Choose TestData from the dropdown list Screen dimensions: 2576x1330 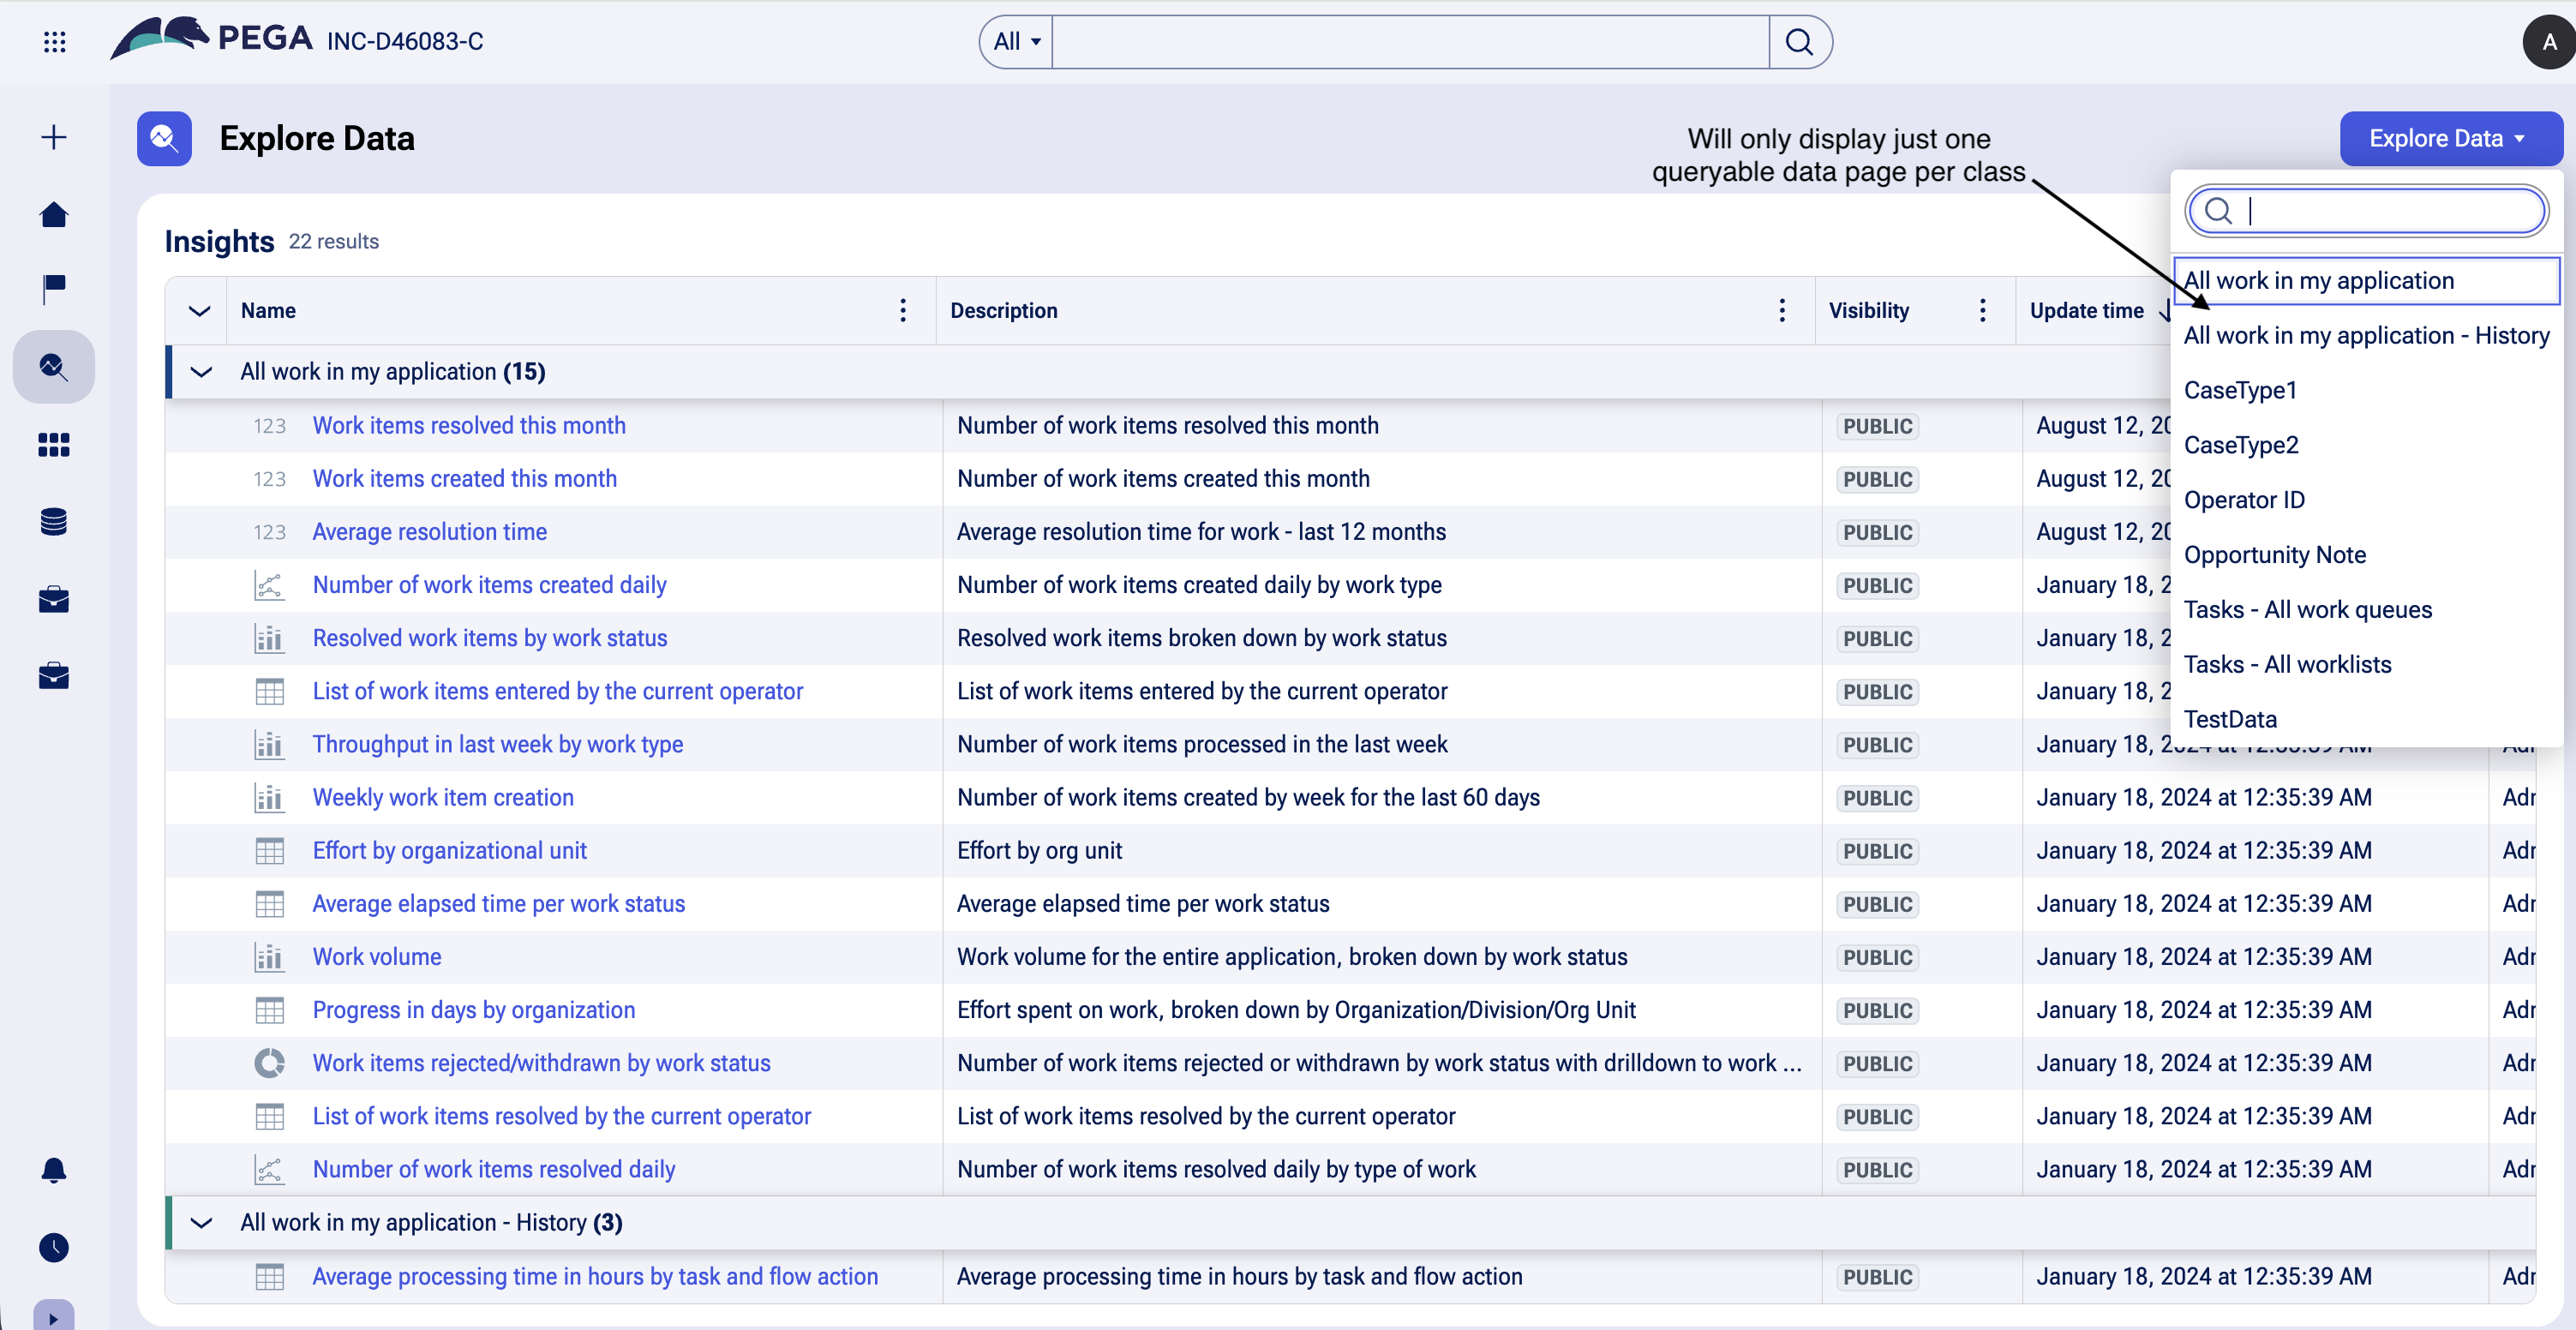(2366, 720)
